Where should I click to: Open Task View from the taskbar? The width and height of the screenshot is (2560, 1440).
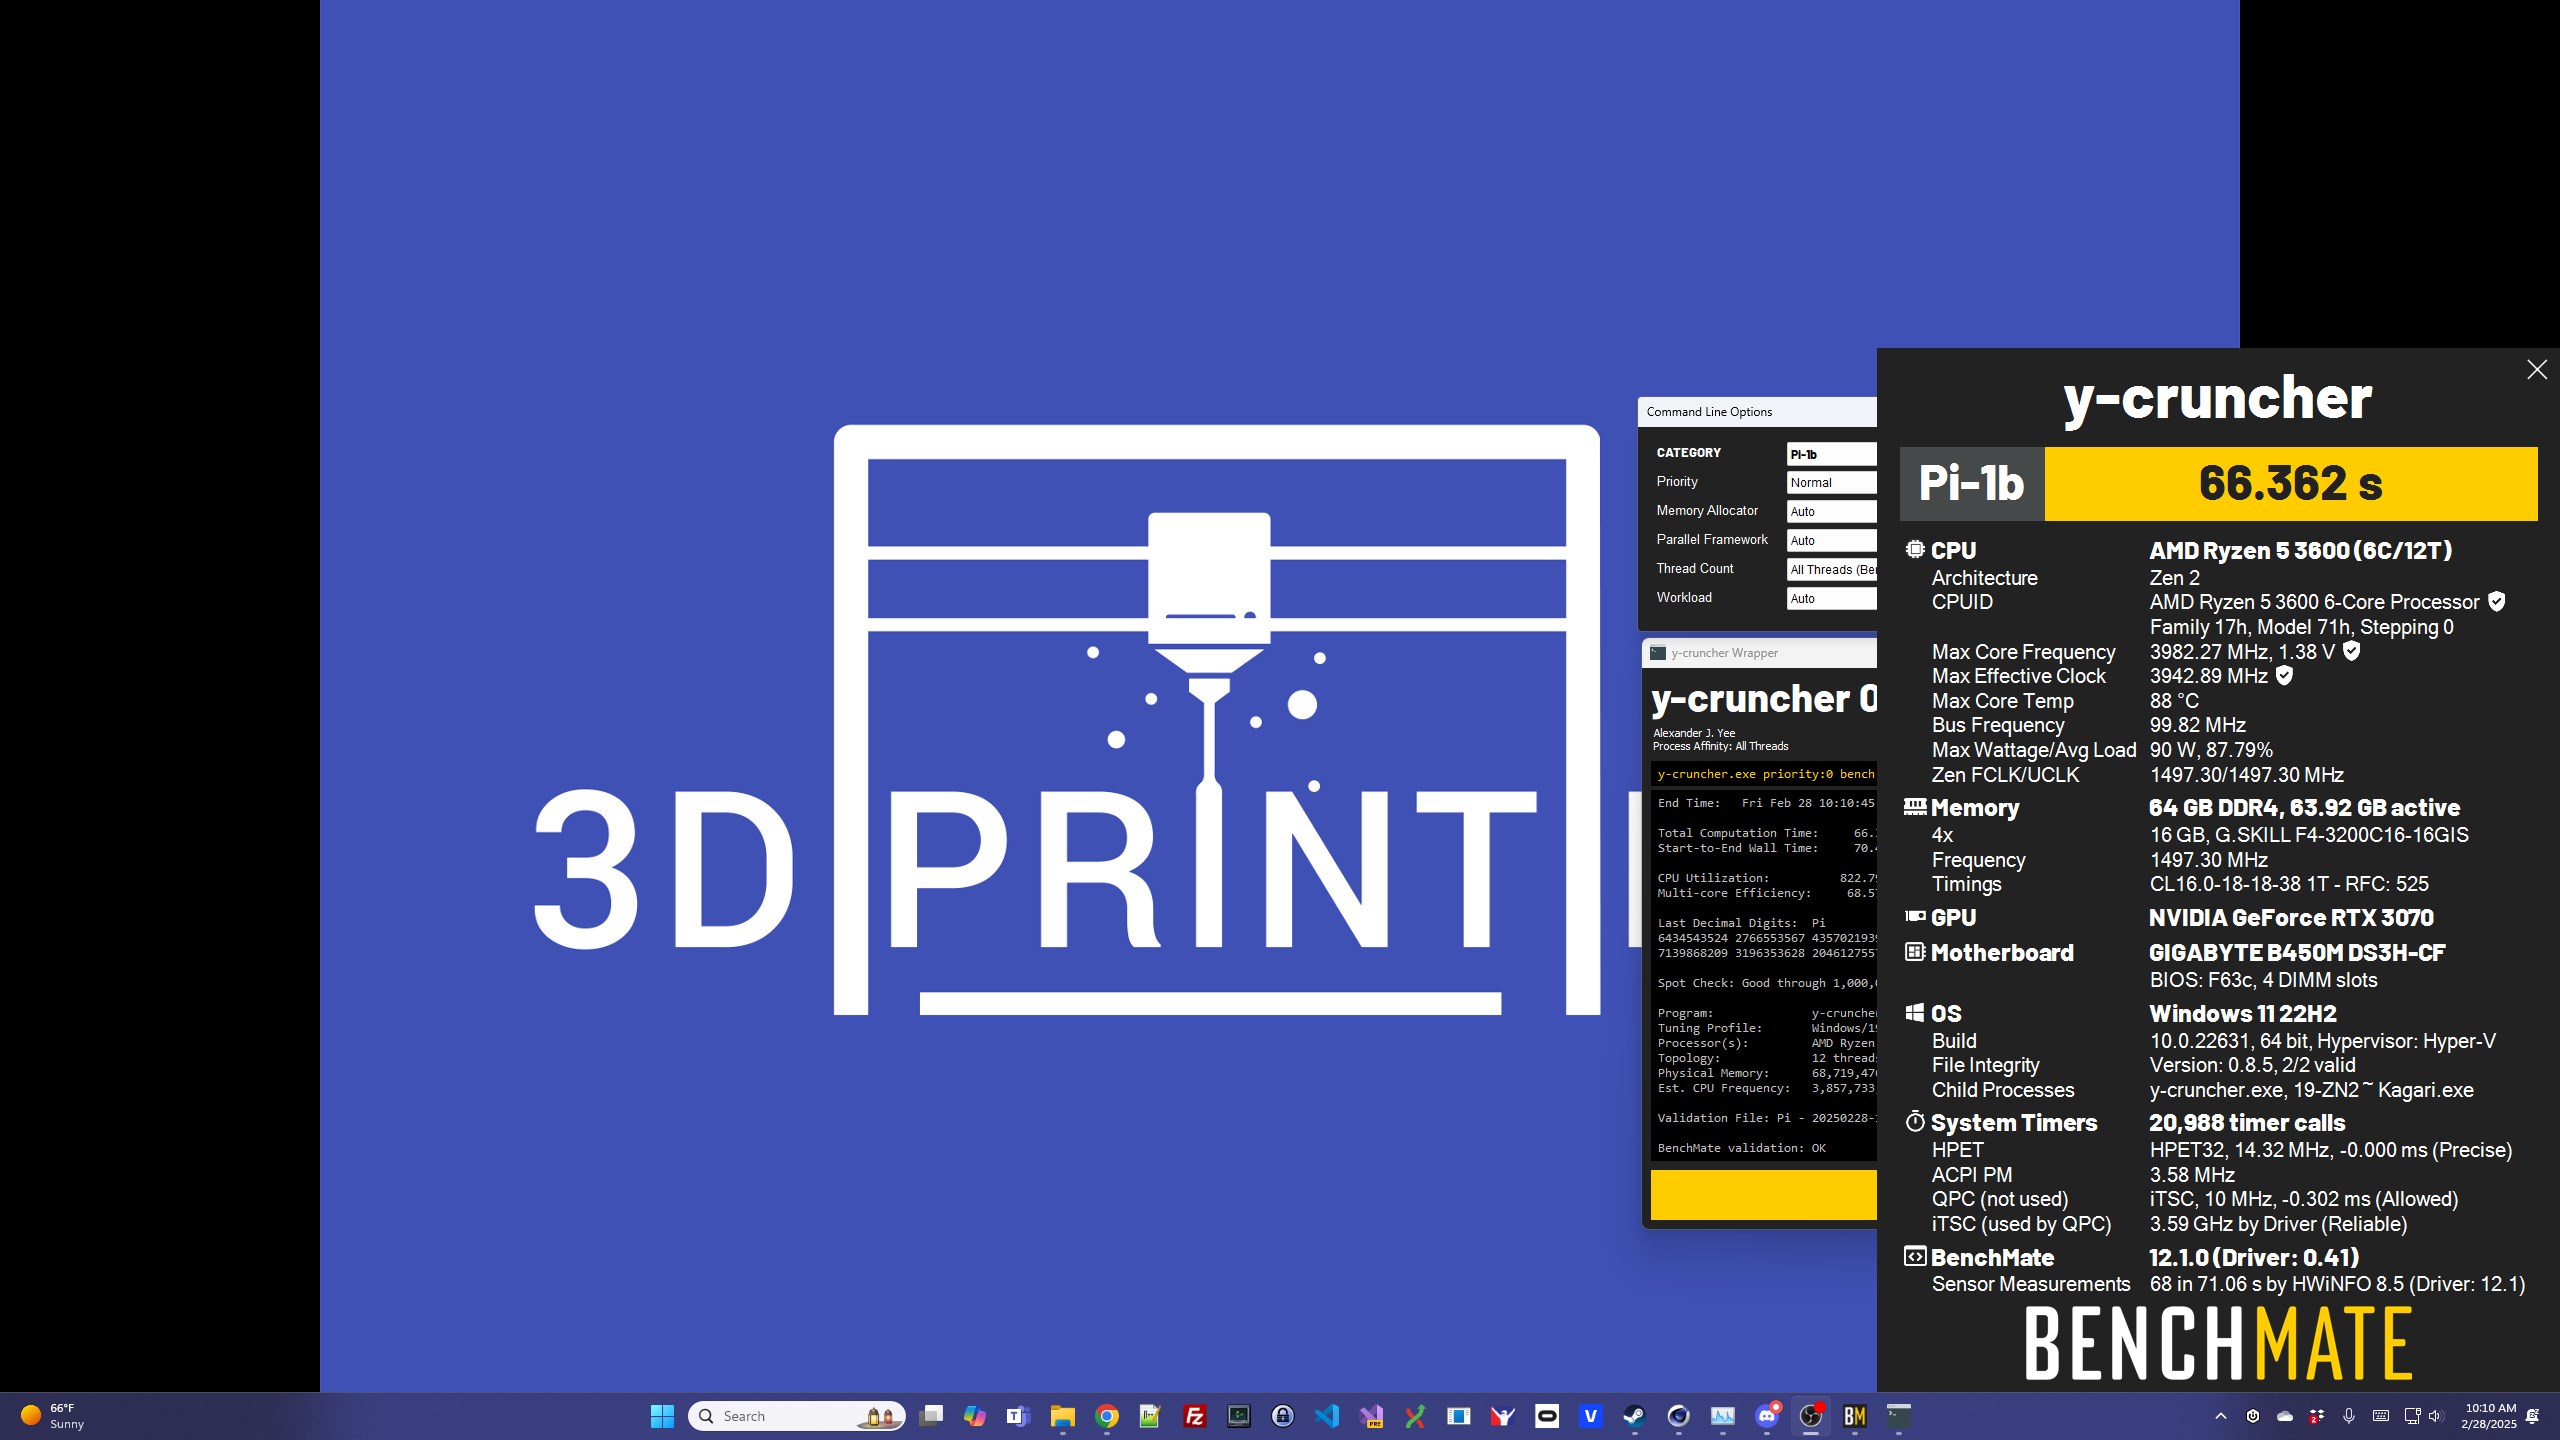931,1416
